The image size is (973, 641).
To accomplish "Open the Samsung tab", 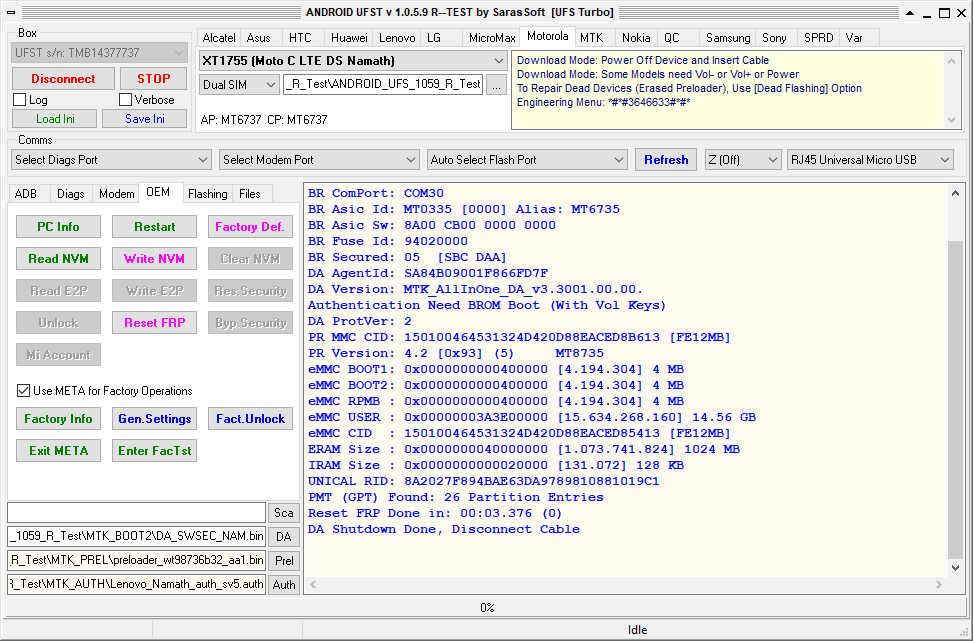I will (728, 38).
